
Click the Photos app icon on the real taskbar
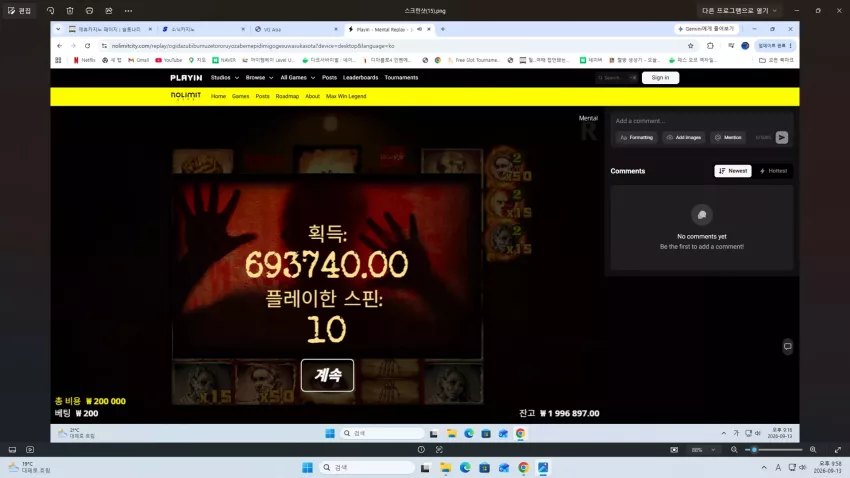tap(543, 467)
